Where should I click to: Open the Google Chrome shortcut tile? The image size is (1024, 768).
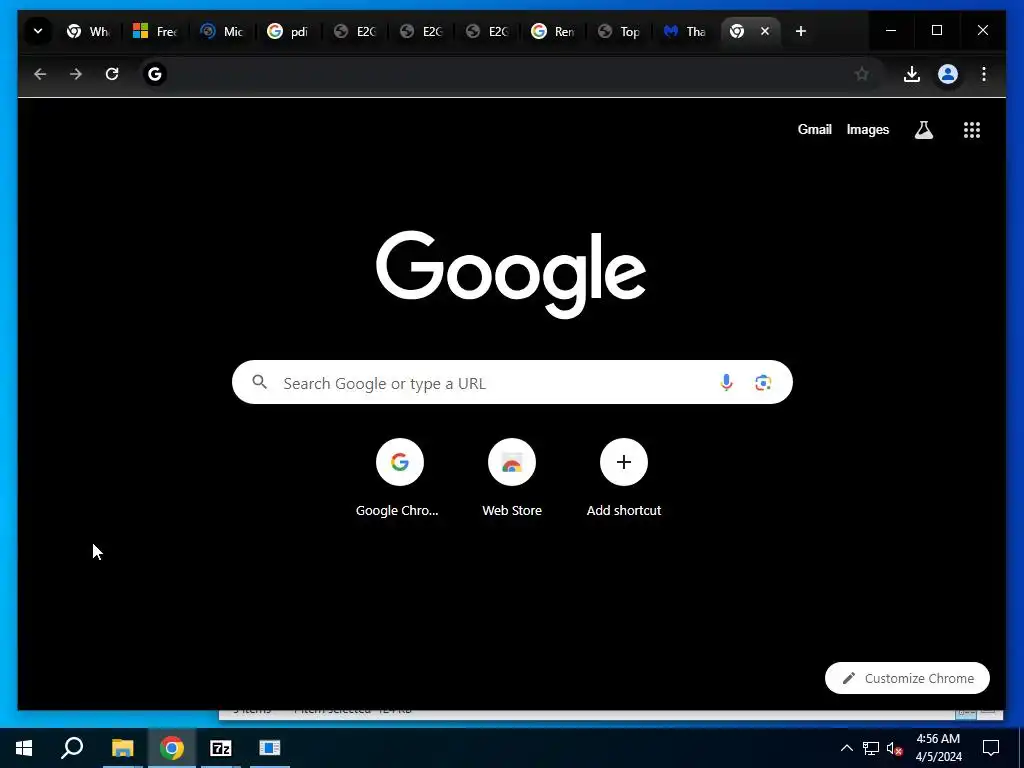coord(399,478)
